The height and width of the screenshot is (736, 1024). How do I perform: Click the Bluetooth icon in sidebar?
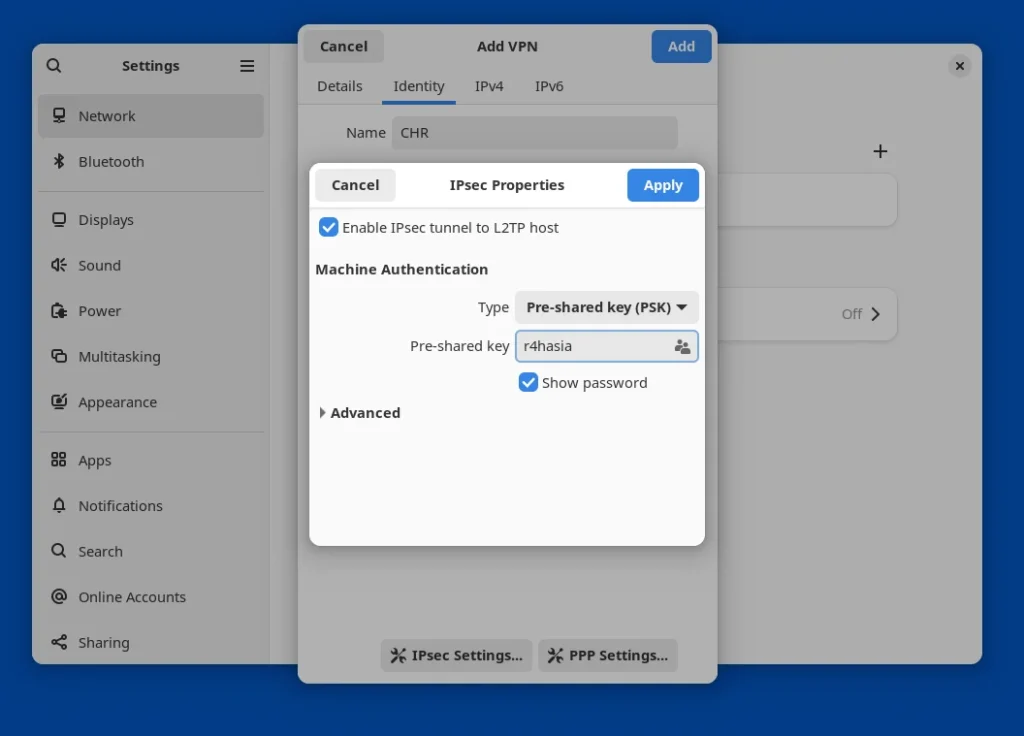(x=59, y=162)
